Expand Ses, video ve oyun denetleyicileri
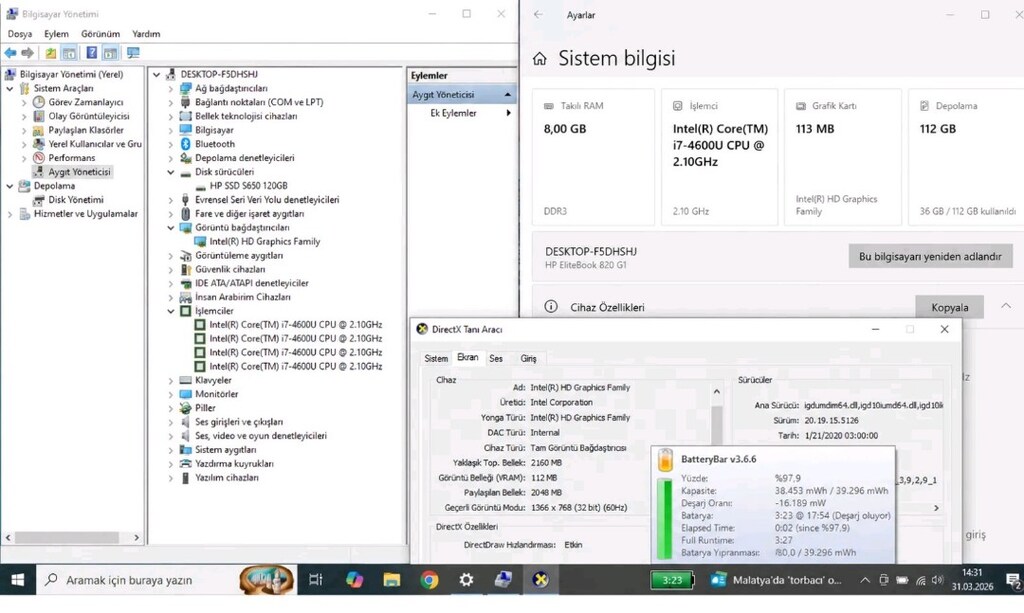Viewport: 1024px width, 613px height. [170, 435]
